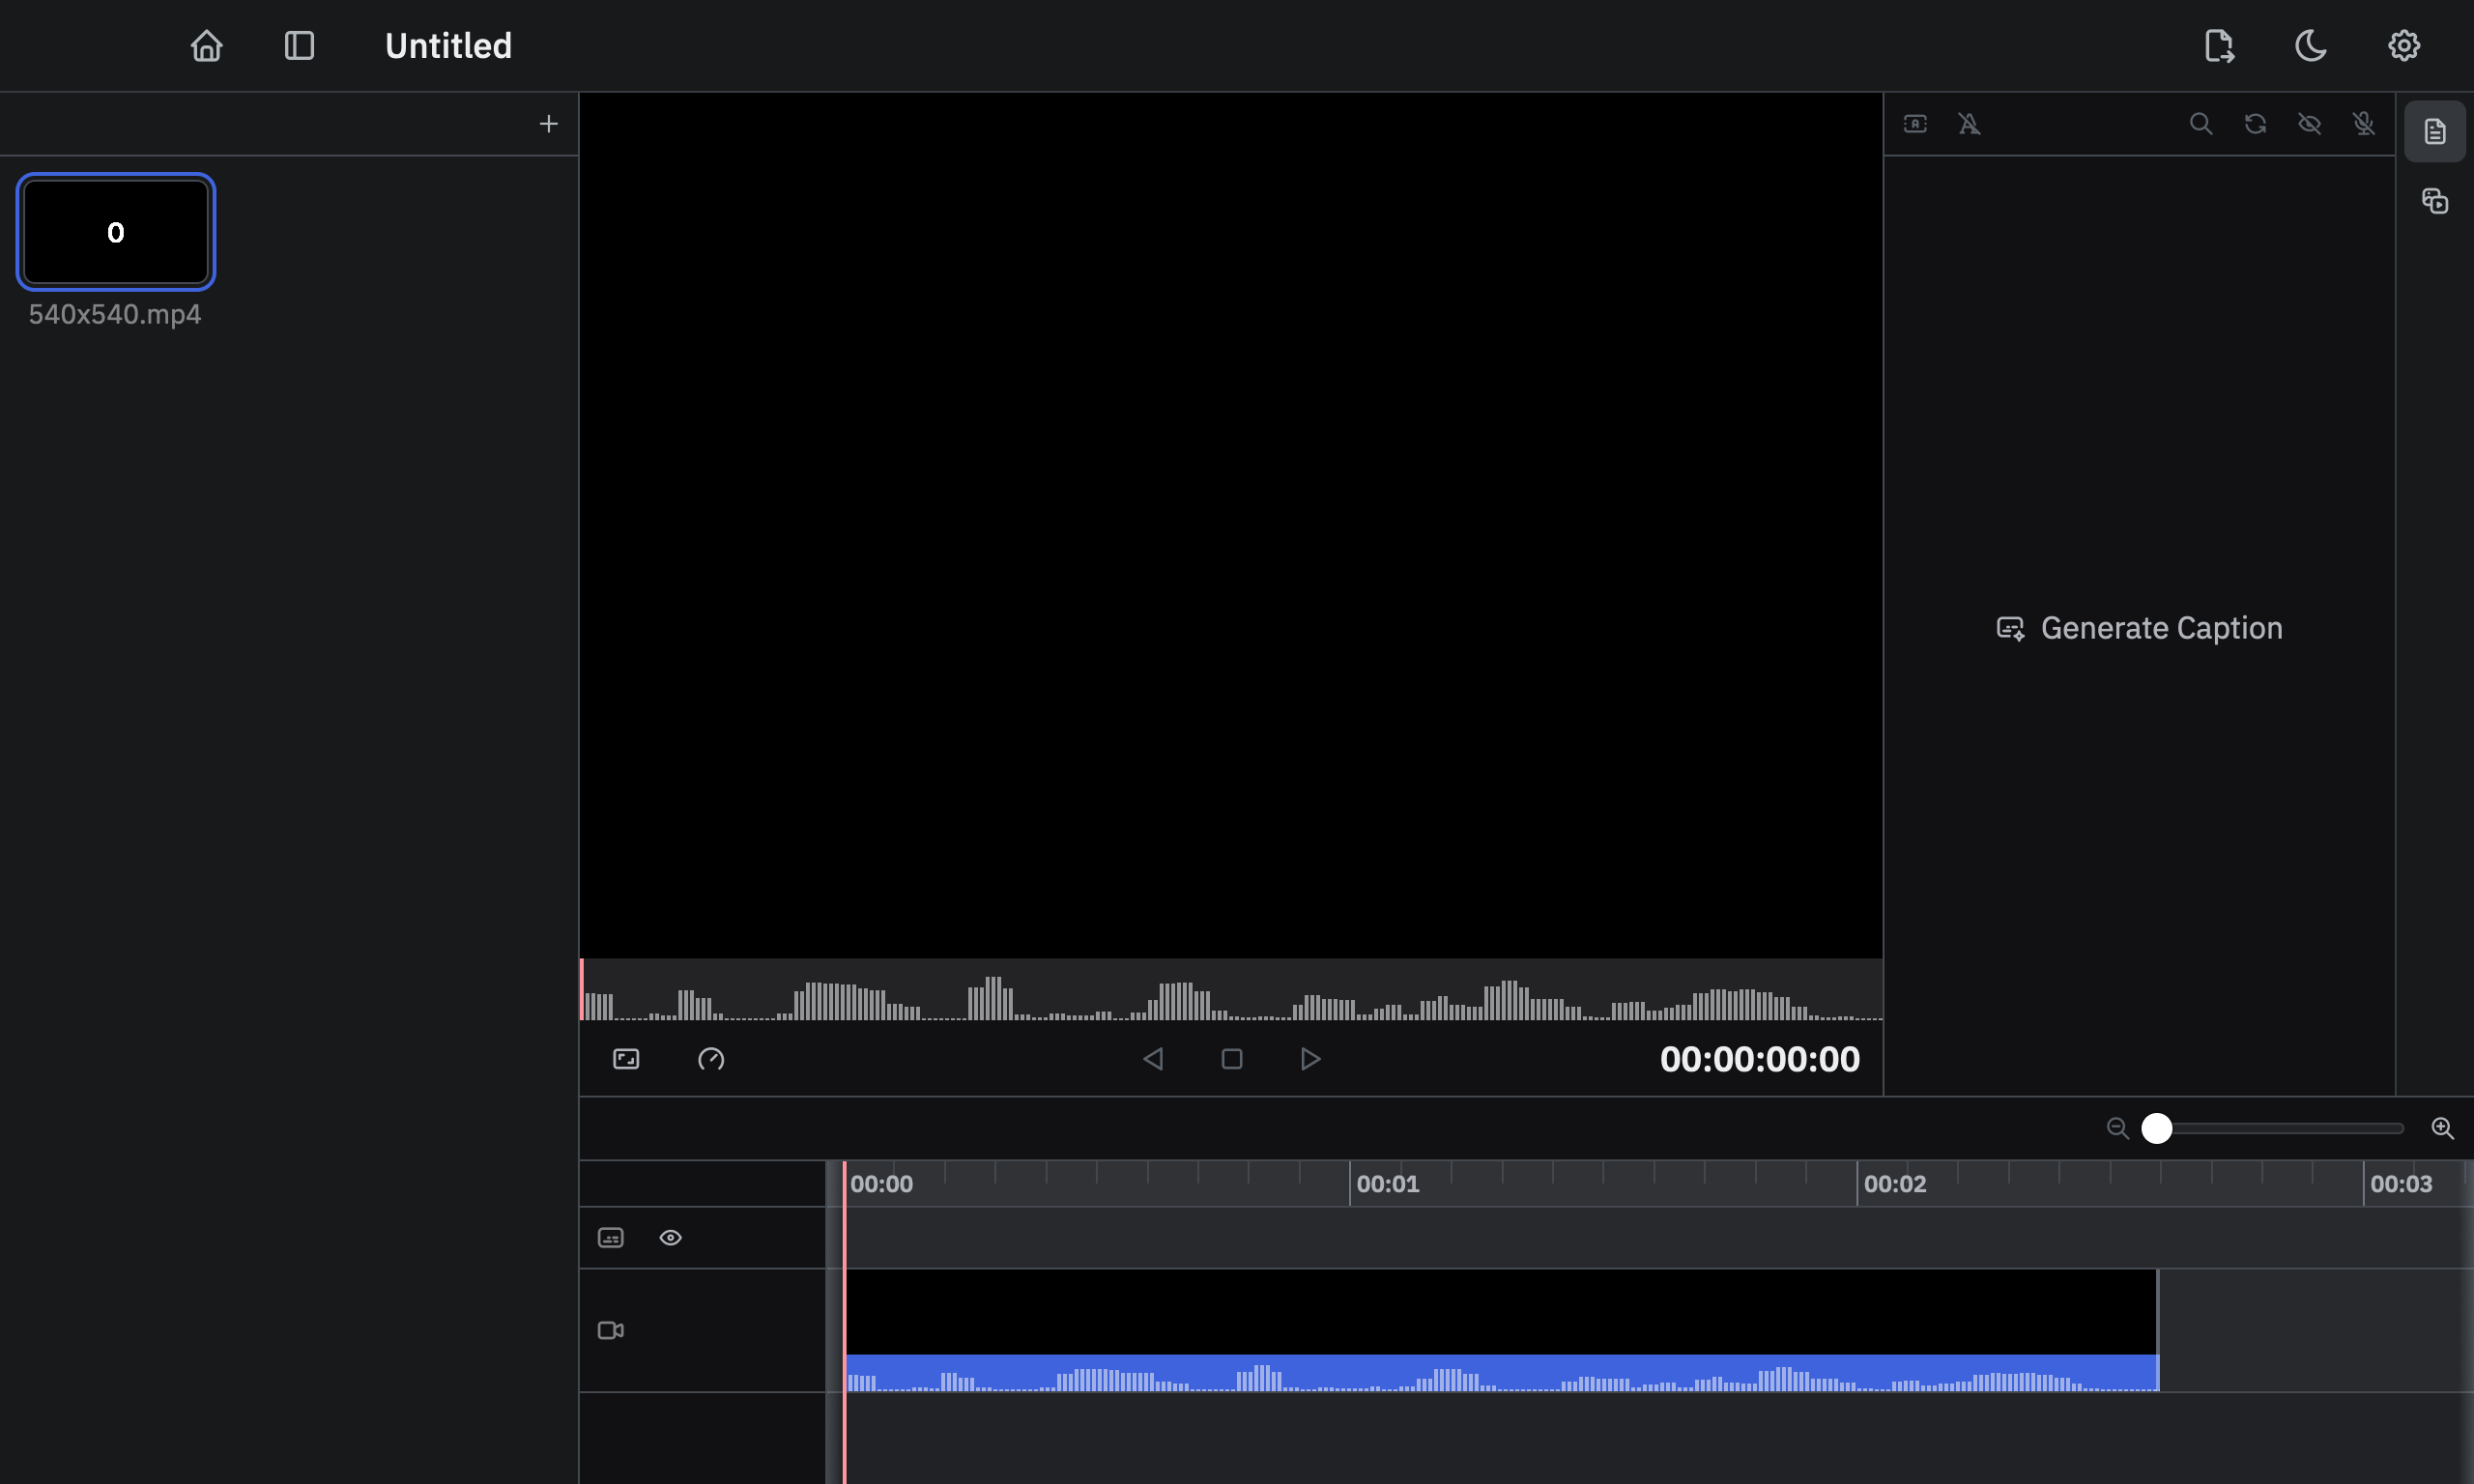The width and height of the screenshot is (2474, 1484).
Task: Click the caption search magnifier icon
Action: tap(2200, 124)
